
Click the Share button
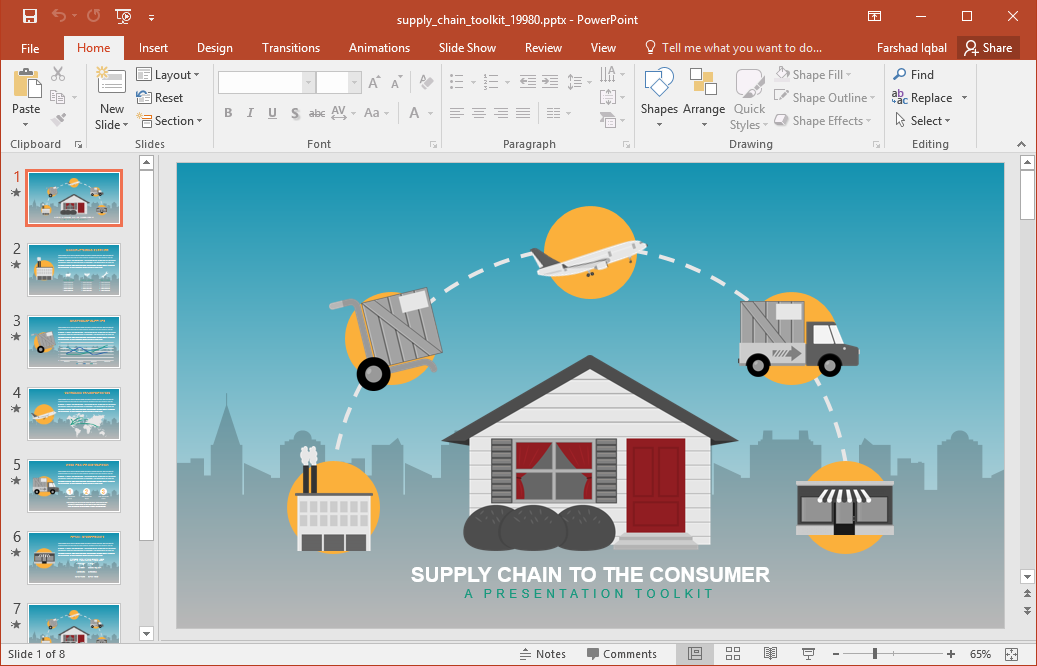[987, 48]
